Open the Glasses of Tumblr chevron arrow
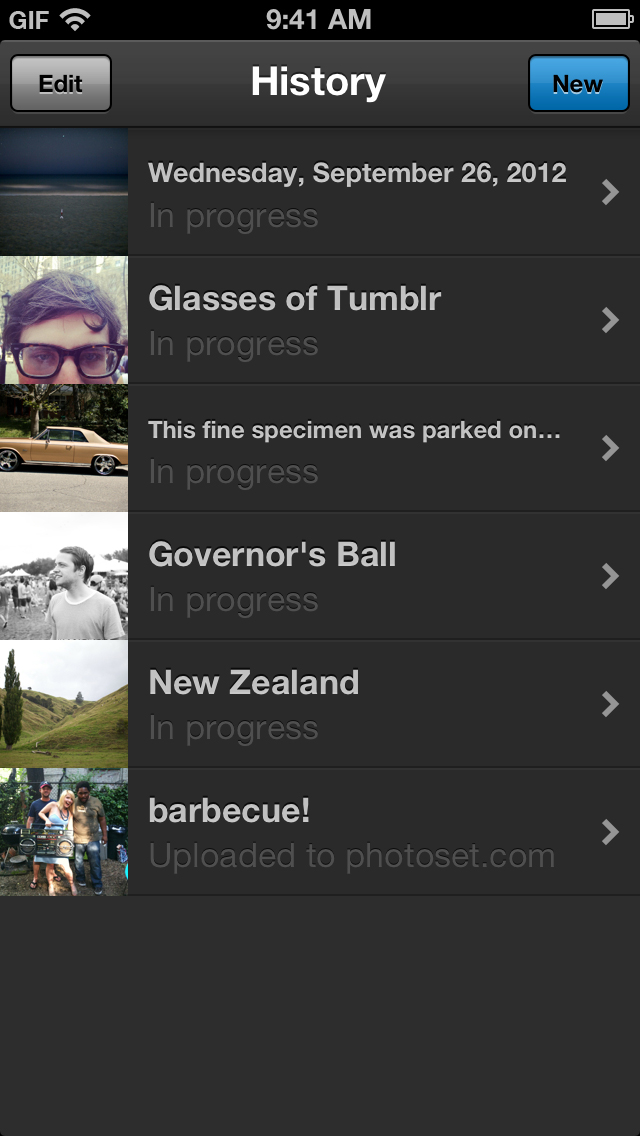The width and height of the screenshot is (640, 1136). [x=610, y=320]
